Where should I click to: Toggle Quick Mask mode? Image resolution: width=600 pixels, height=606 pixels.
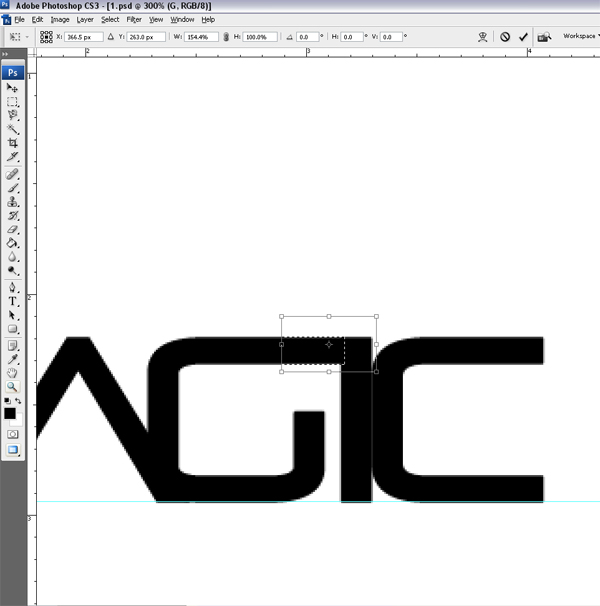12,434
